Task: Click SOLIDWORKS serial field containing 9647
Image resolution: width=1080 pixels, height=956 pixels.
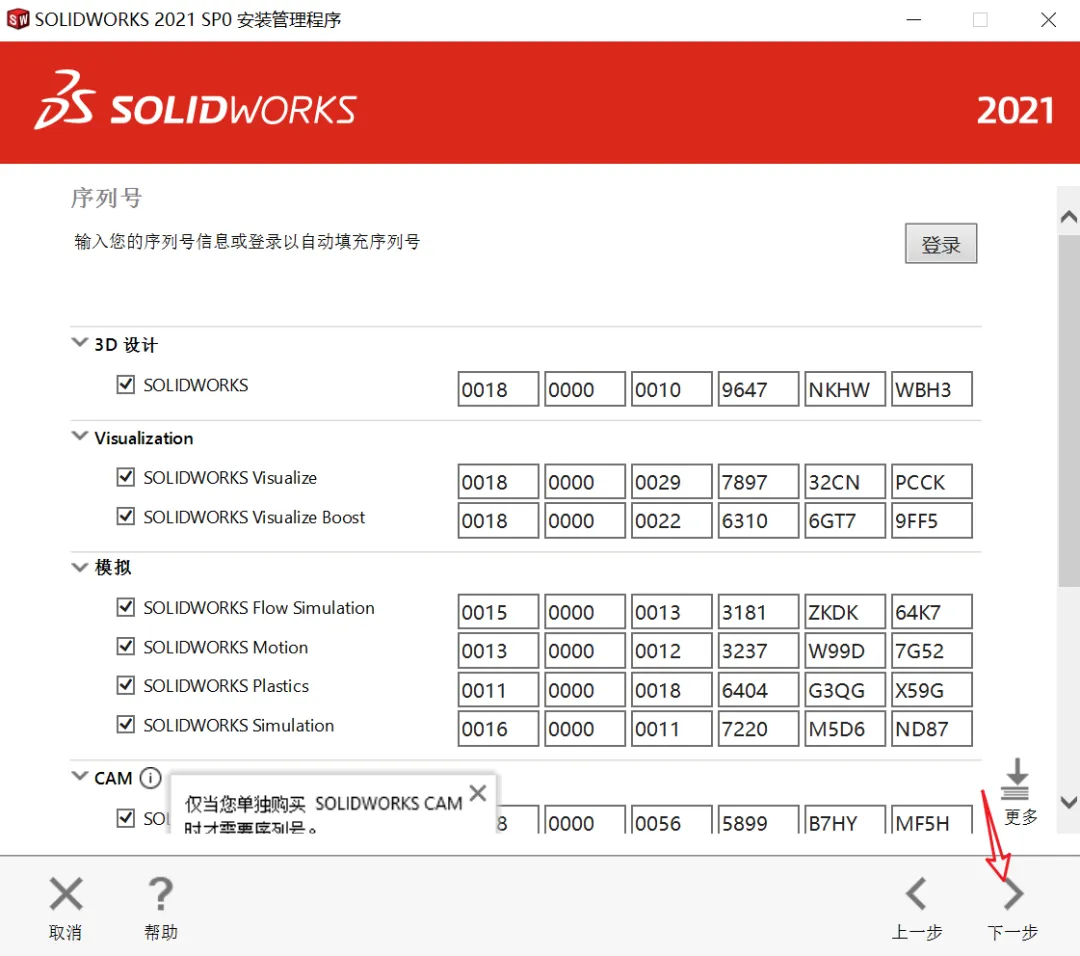Action: (758, 389)
